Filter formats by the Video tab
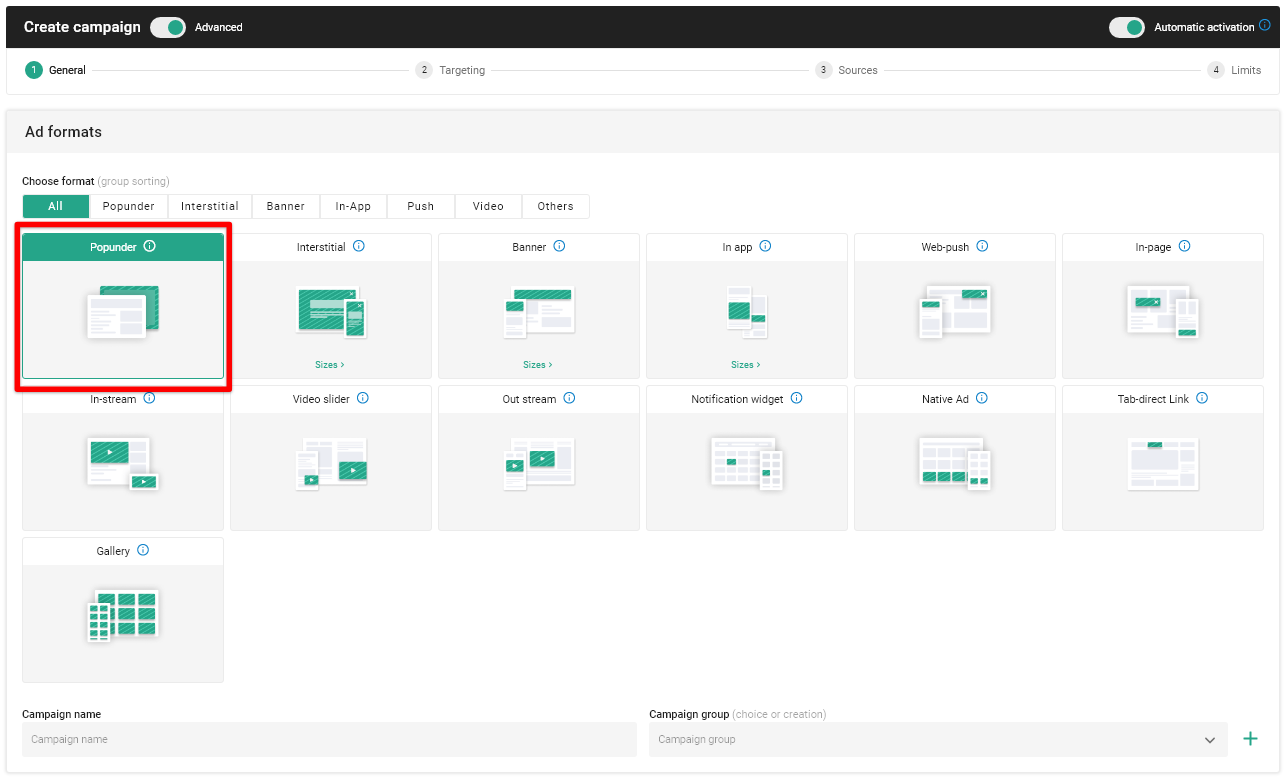 coord(488,207)
